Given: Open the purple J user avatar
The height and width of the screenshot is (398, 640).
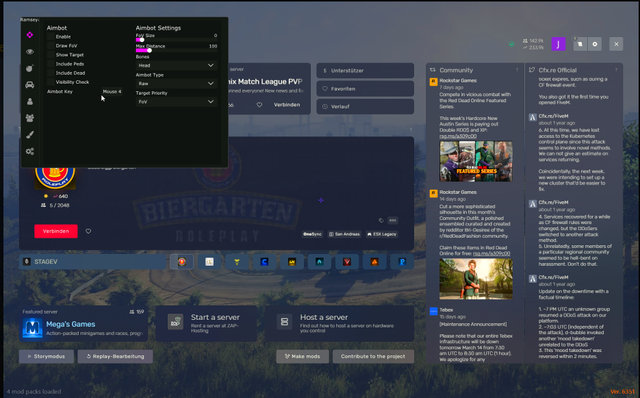Looking at the screenshot, I should pos(558,44).
